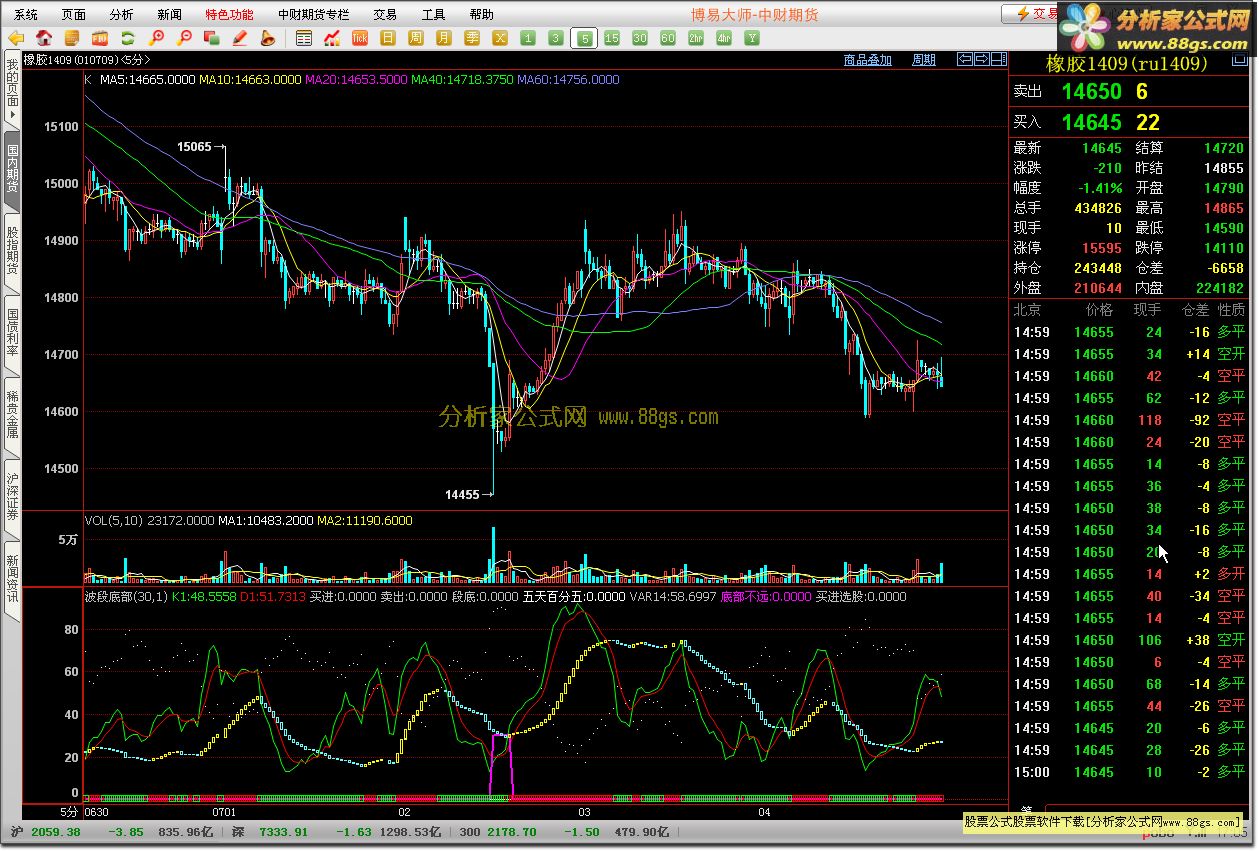The width and height of the screenshot is (1259, 851).
Task: Zoom in with the plus magnifier
Action: point(156,38)
